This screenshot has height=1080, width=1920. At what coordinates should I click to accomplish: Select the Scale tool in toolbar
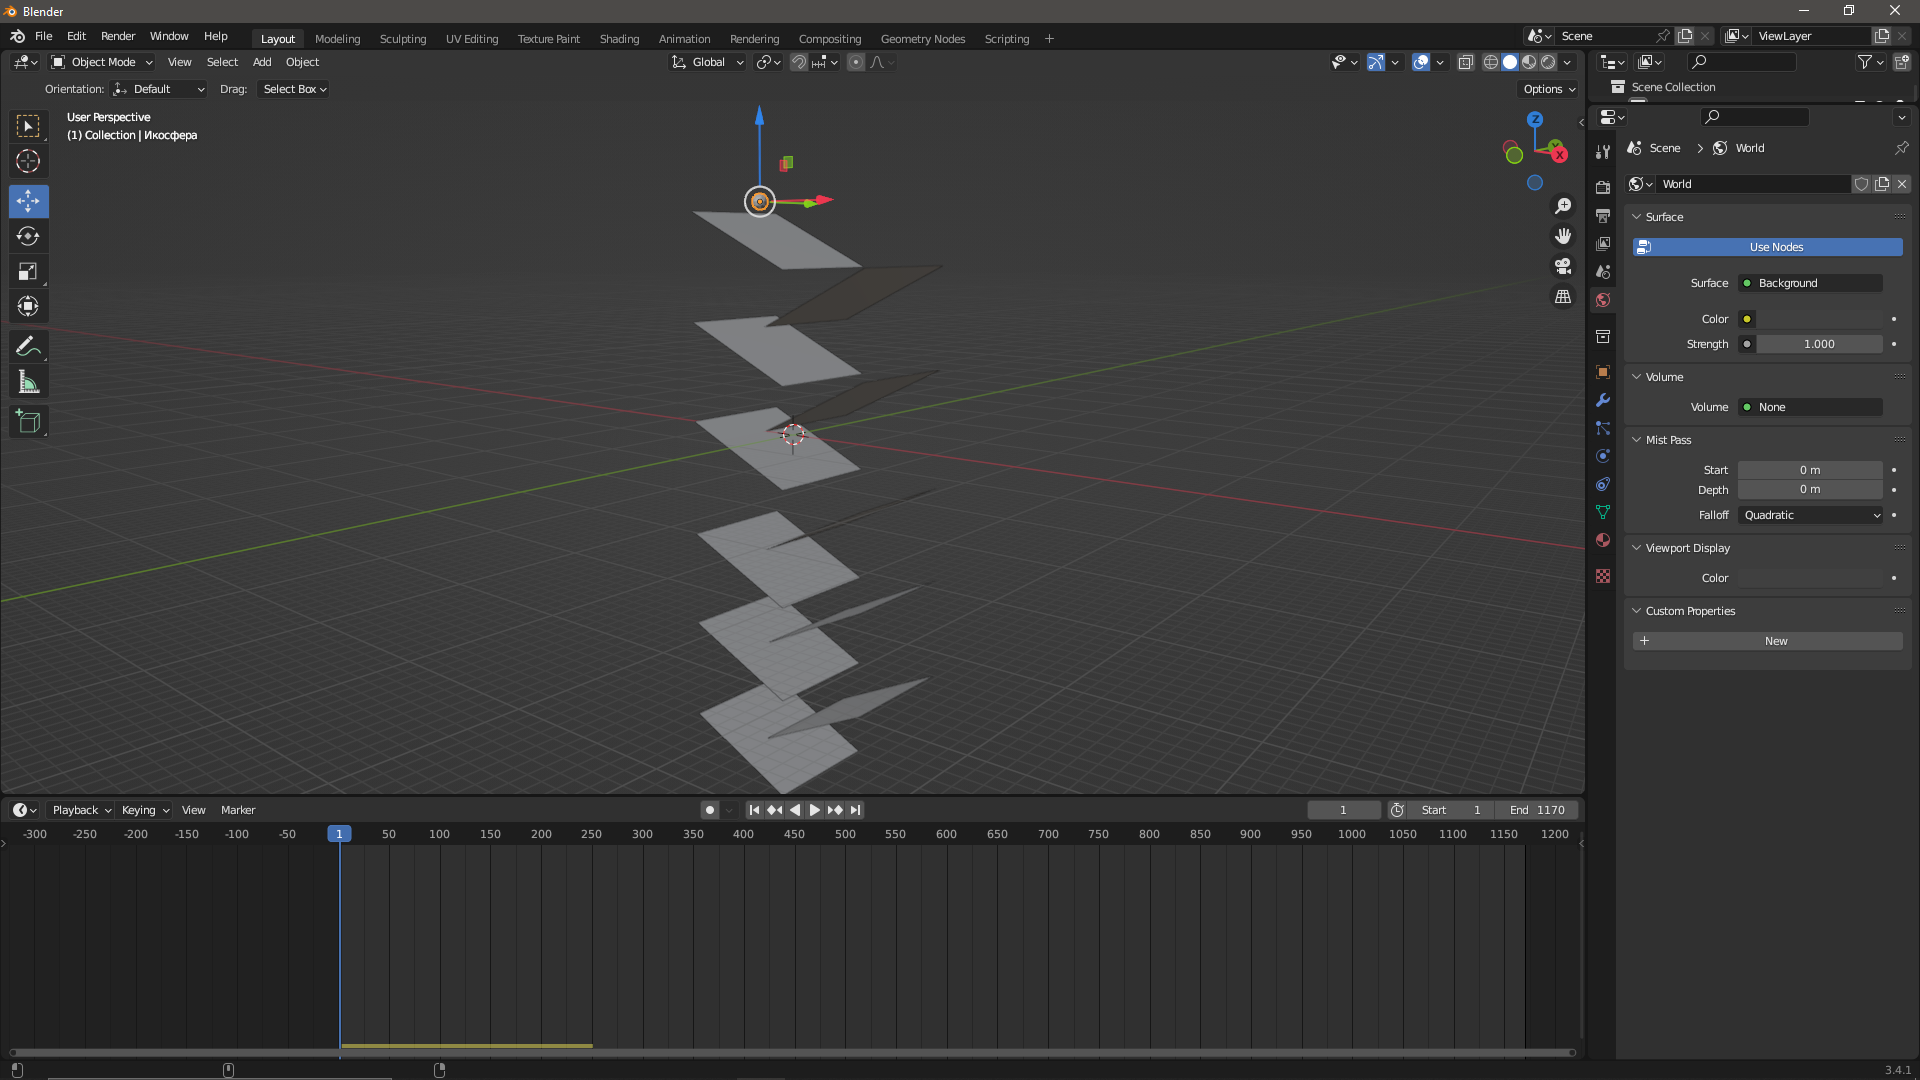(x=28, y=272)
